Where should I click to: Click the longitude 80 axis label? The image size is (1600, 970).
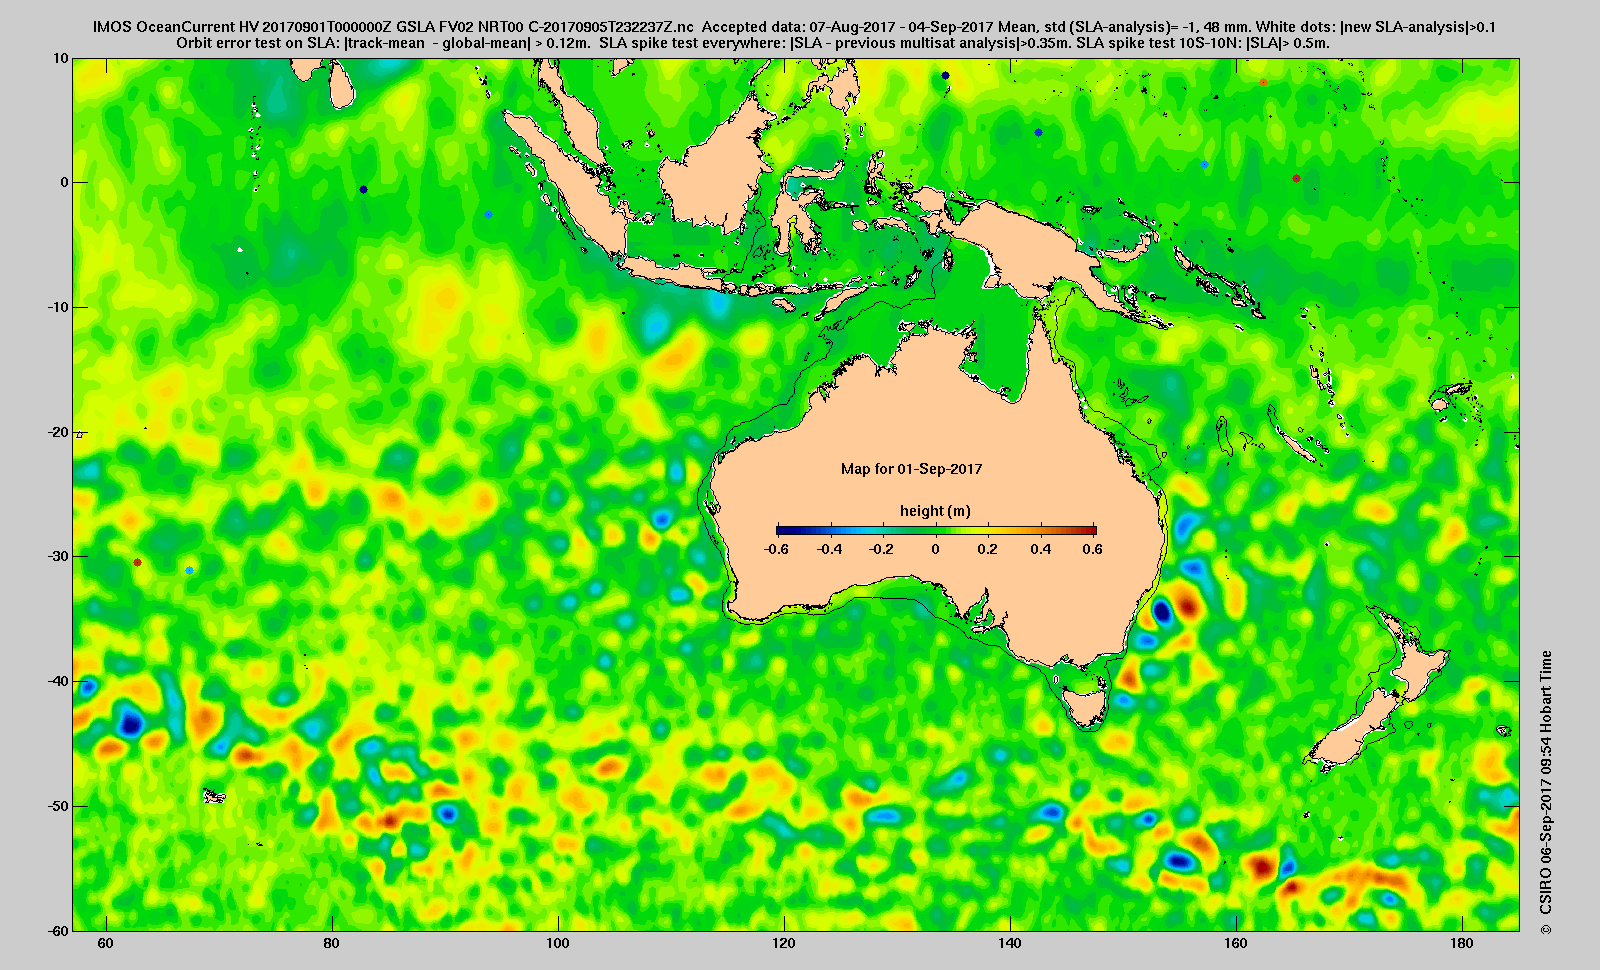pyautogui.click(x=331, y=943)
